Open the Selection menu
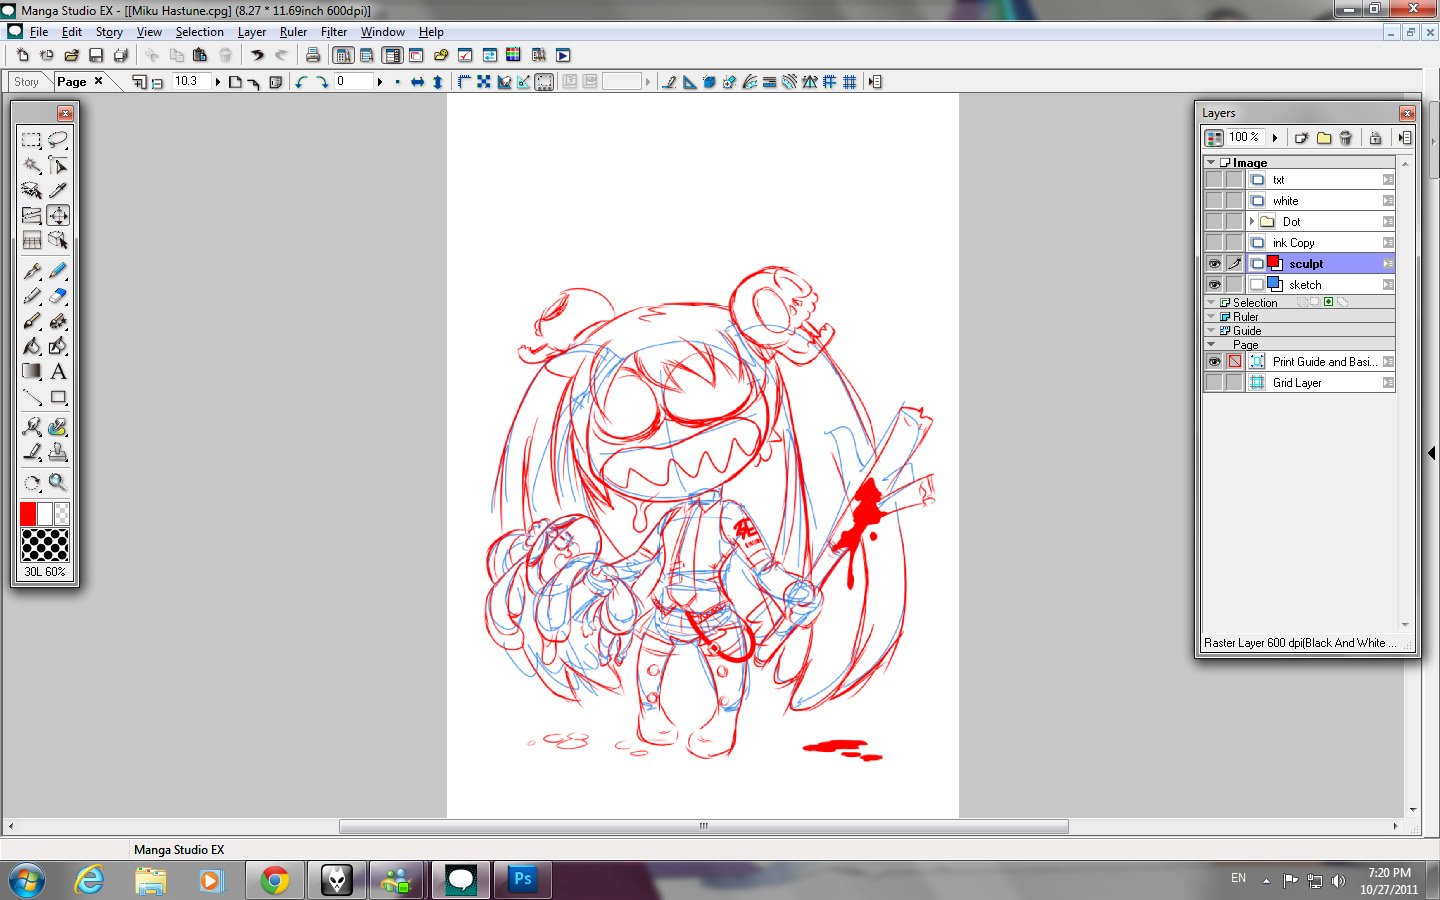1440x900 pixels. pos(200,32)
